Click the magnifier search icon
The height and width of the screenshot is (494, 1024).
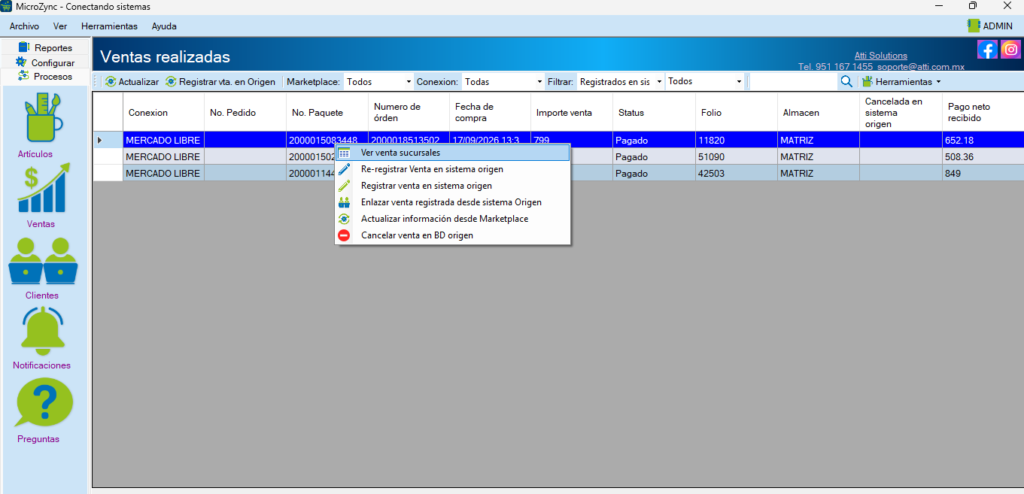[x=846, y=82]
